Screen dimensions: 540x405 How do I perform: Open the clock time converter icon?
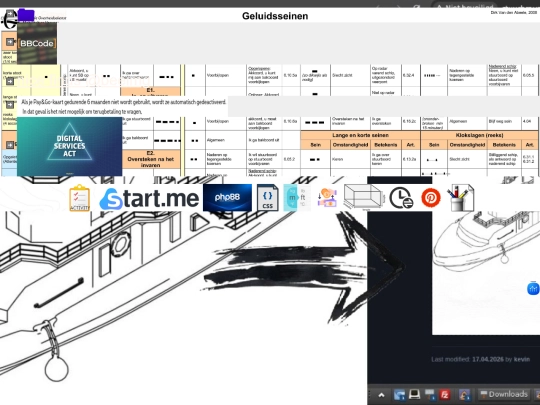click(401, 198)
